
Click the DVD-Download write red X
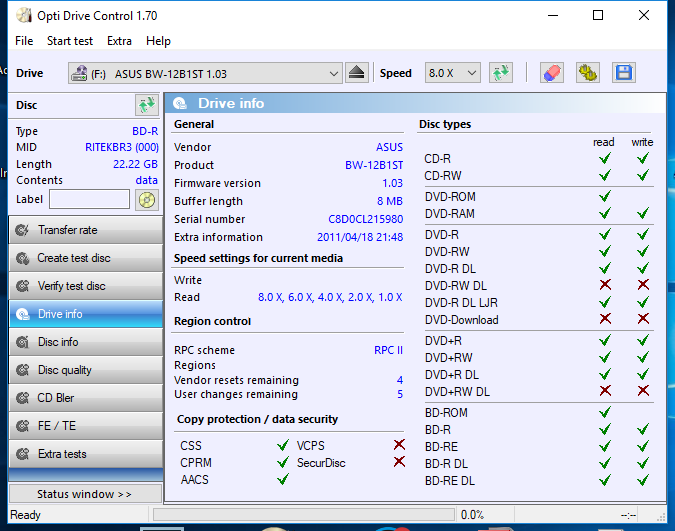pos(643,319)
